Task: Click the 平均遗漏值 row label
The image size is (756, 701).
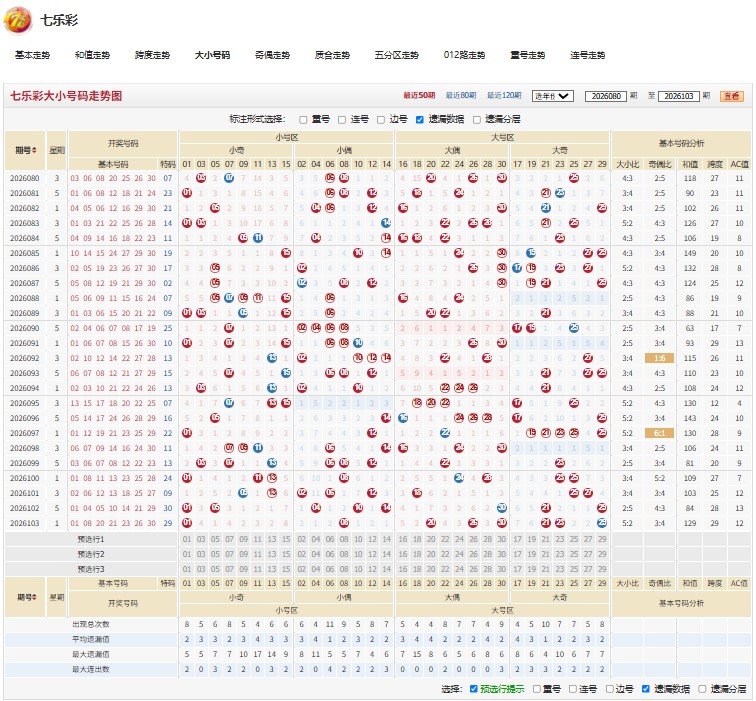Action: coord(91,639)
